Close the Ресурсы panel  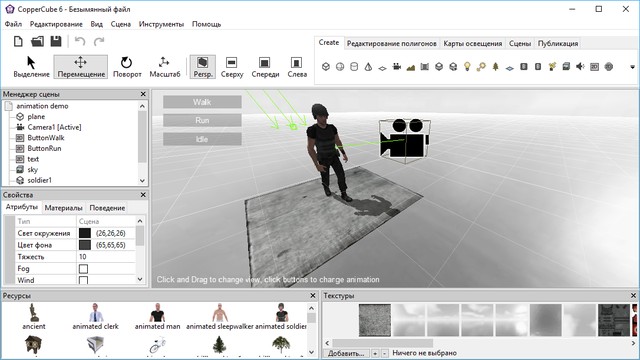pyautogui.click(x=313, y=296)
